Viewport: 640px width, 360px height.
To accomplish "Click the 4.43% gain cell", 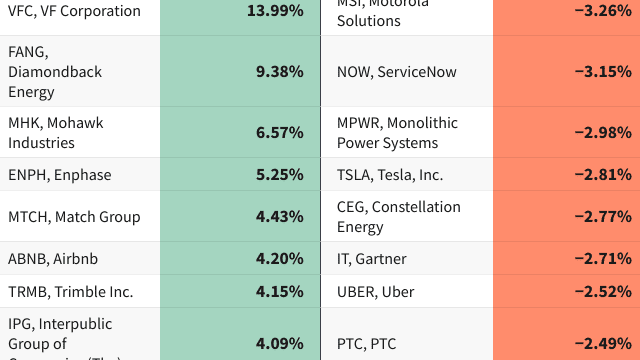I will click(240, 216).
